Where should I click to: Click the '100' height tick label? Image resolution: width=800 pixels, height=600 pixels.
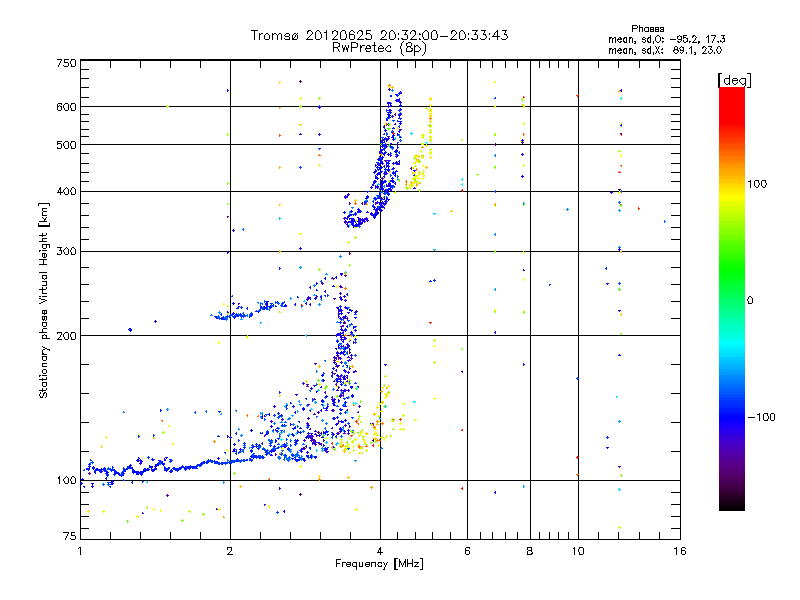[66, 480]
